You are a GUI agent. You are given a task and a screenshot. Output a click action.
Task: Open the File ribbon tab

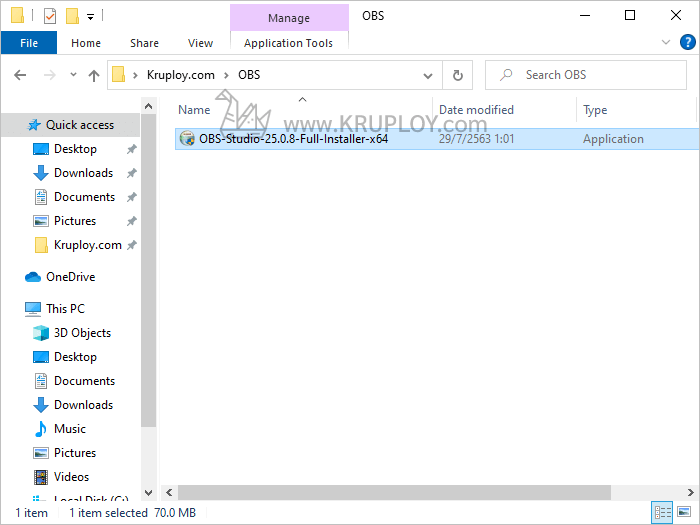[x=29, y=43]
